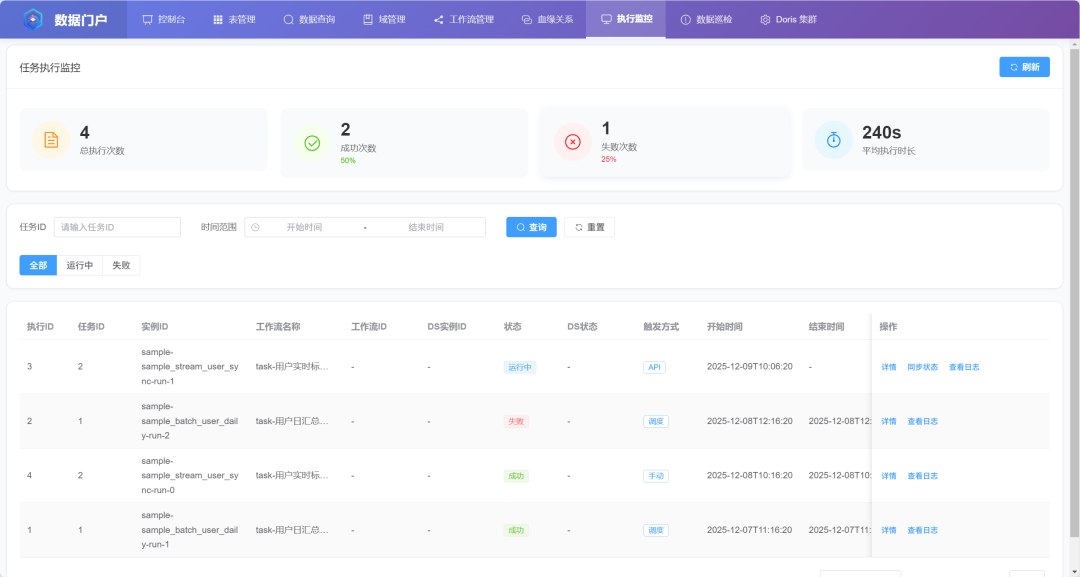Screen dimensions: 1080x577
Task: Switch to the 域管理 tab
Action: coord(384,19)
